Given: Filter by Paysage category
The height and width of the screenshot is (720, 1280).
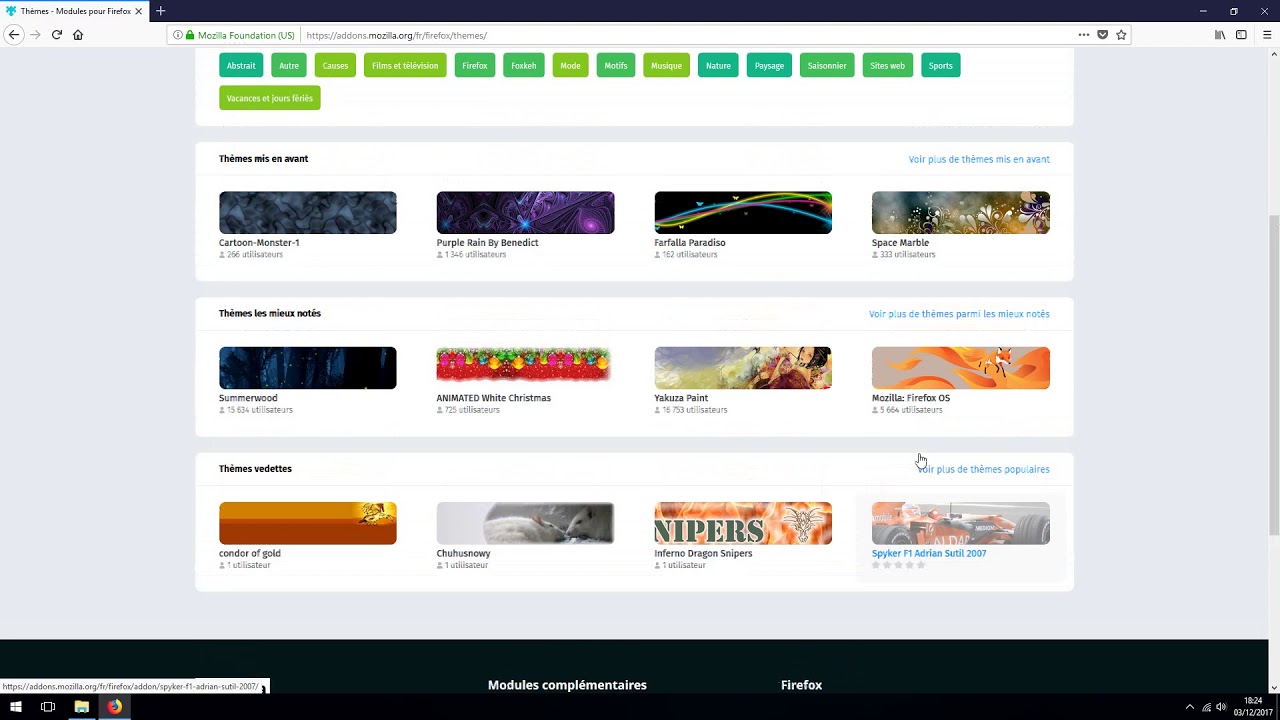Looking at the screenshot, I should [769, 66].
